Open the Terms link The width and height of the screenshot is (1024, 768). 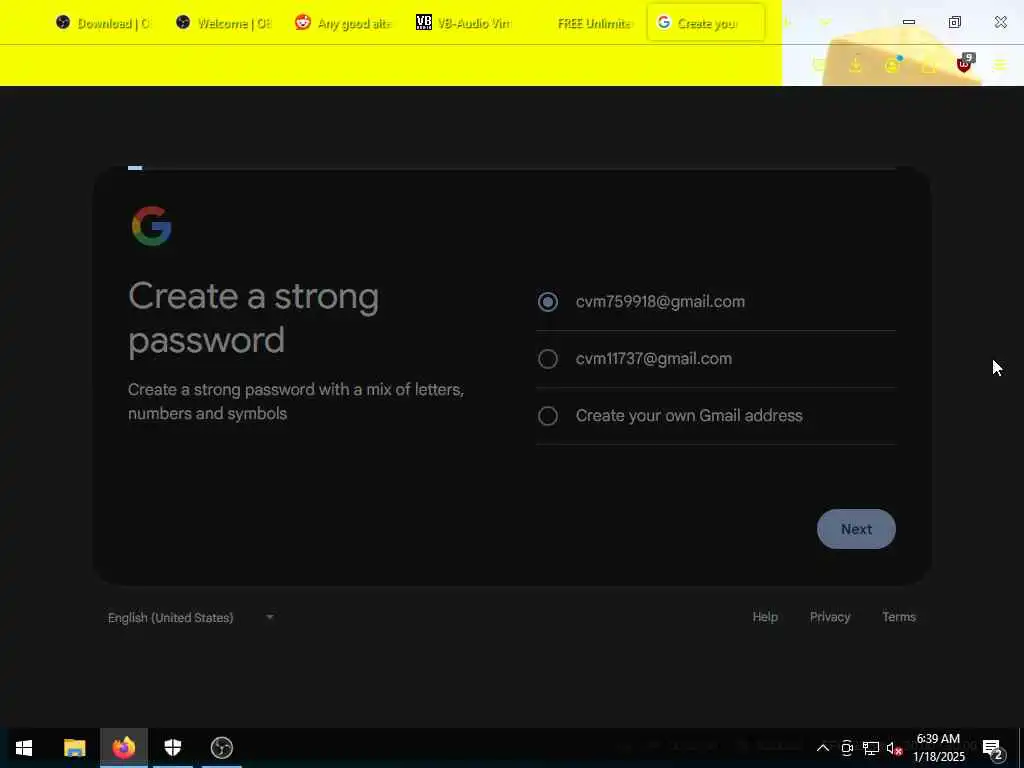[899, 617]
